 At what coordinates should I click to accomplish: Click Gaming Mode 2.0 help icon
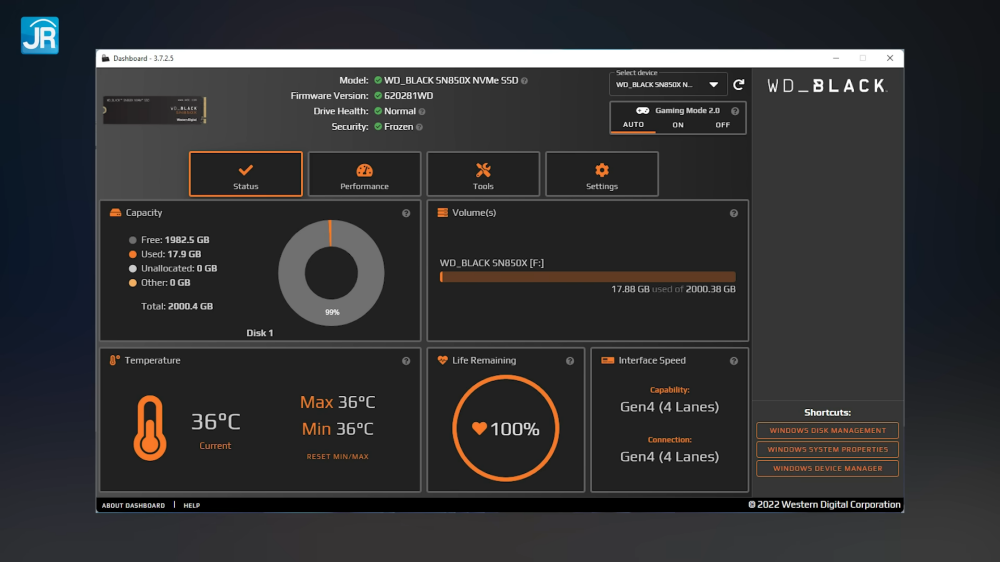tap(735, 111)
